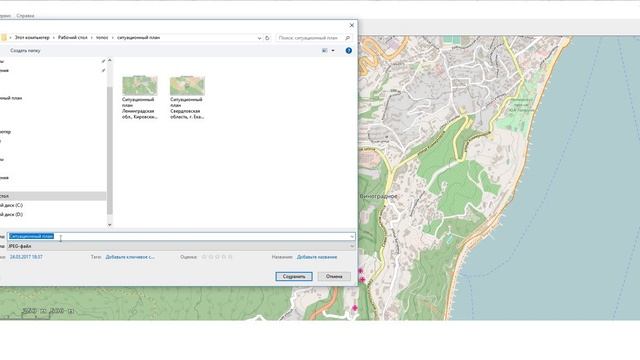Go to the топос folder in the breadcrumb
This screenshot has width=640, height=360.
coord(102,38)
